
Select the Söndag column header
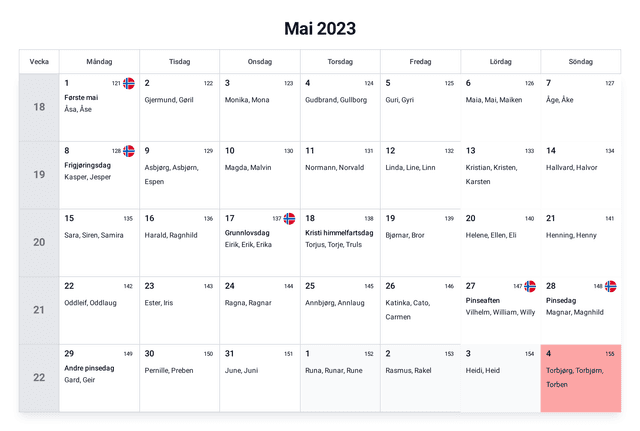580,62
